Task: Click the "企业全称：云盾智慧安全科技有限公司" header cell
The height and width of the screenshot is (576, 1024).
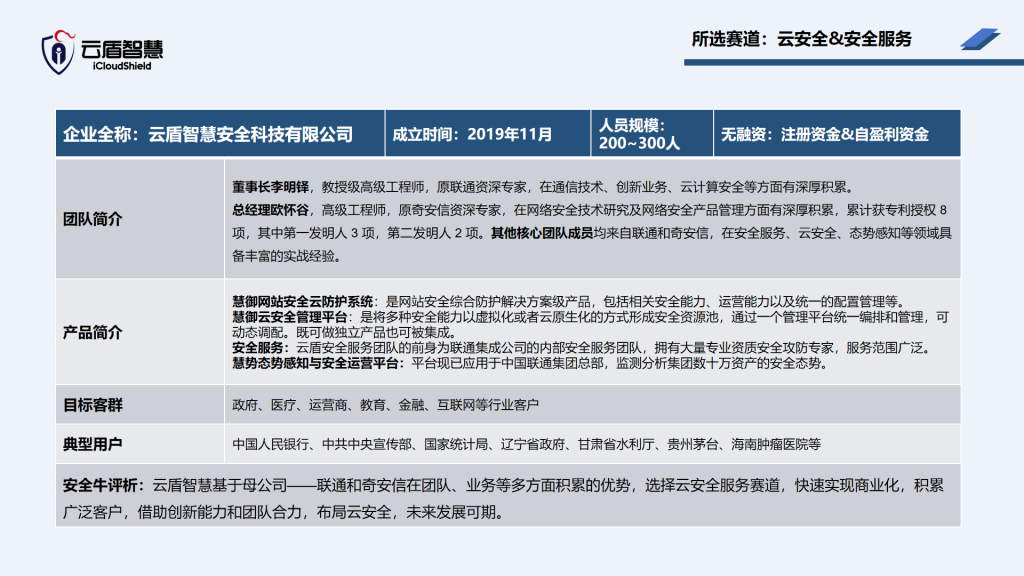Action: point(220,134)
